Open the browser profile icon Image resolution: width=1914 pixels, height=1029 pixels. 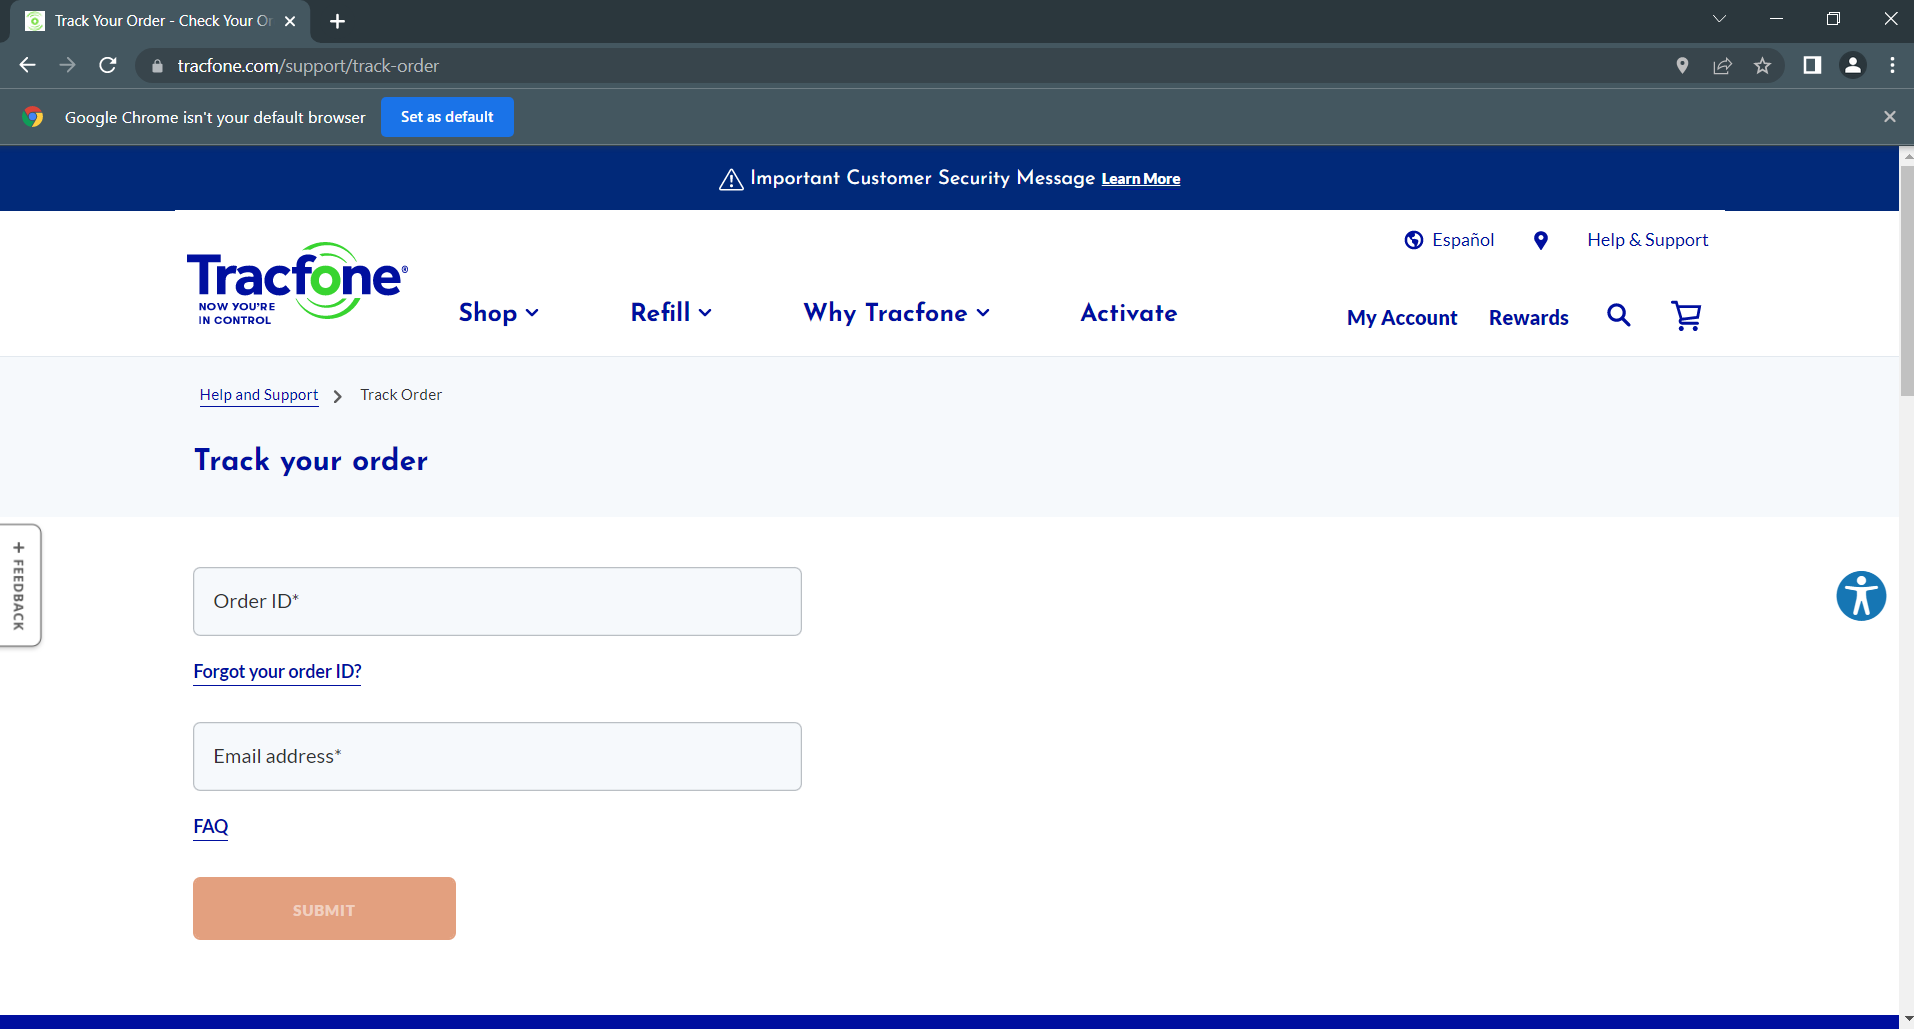[1852, 65]
